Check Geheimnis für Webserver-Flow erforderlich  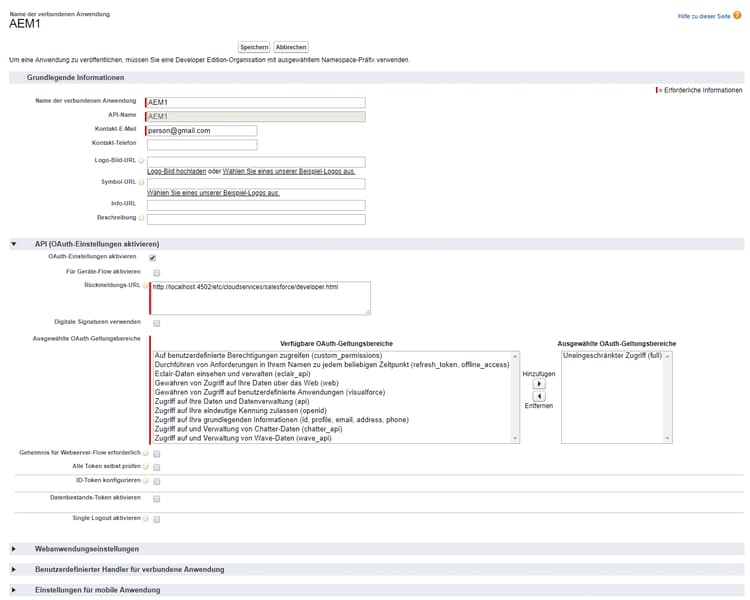[x=156, y=454]
